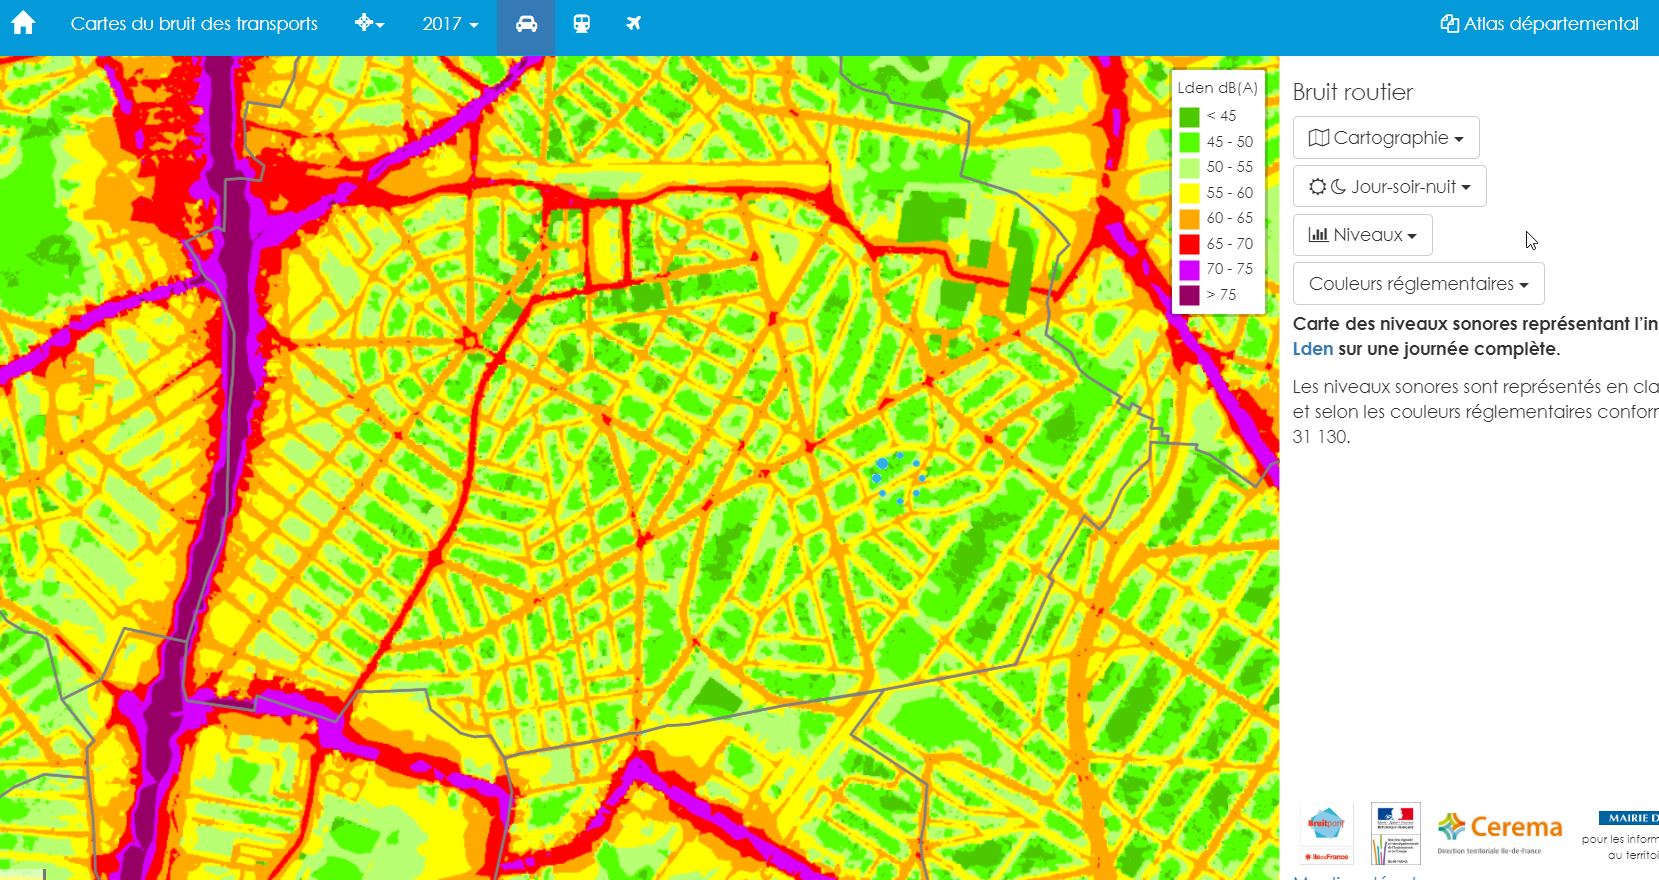Viewport: 1659px width, 880px height.
Task: Expand the Niveaux dropdown
Action: (1362, 235)
